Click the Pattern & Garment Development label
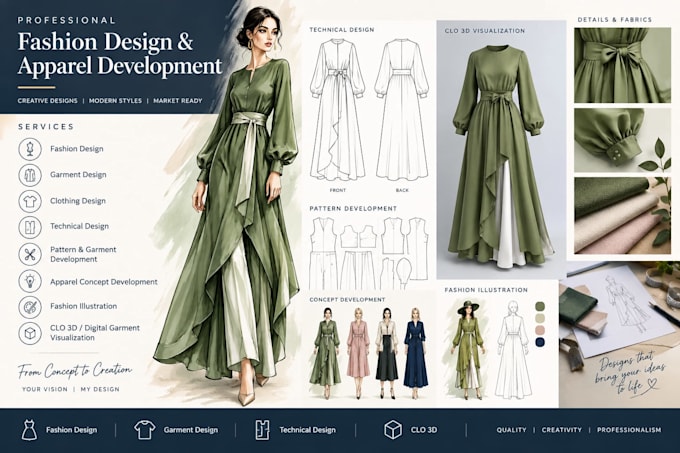 (x=83, y=254)
